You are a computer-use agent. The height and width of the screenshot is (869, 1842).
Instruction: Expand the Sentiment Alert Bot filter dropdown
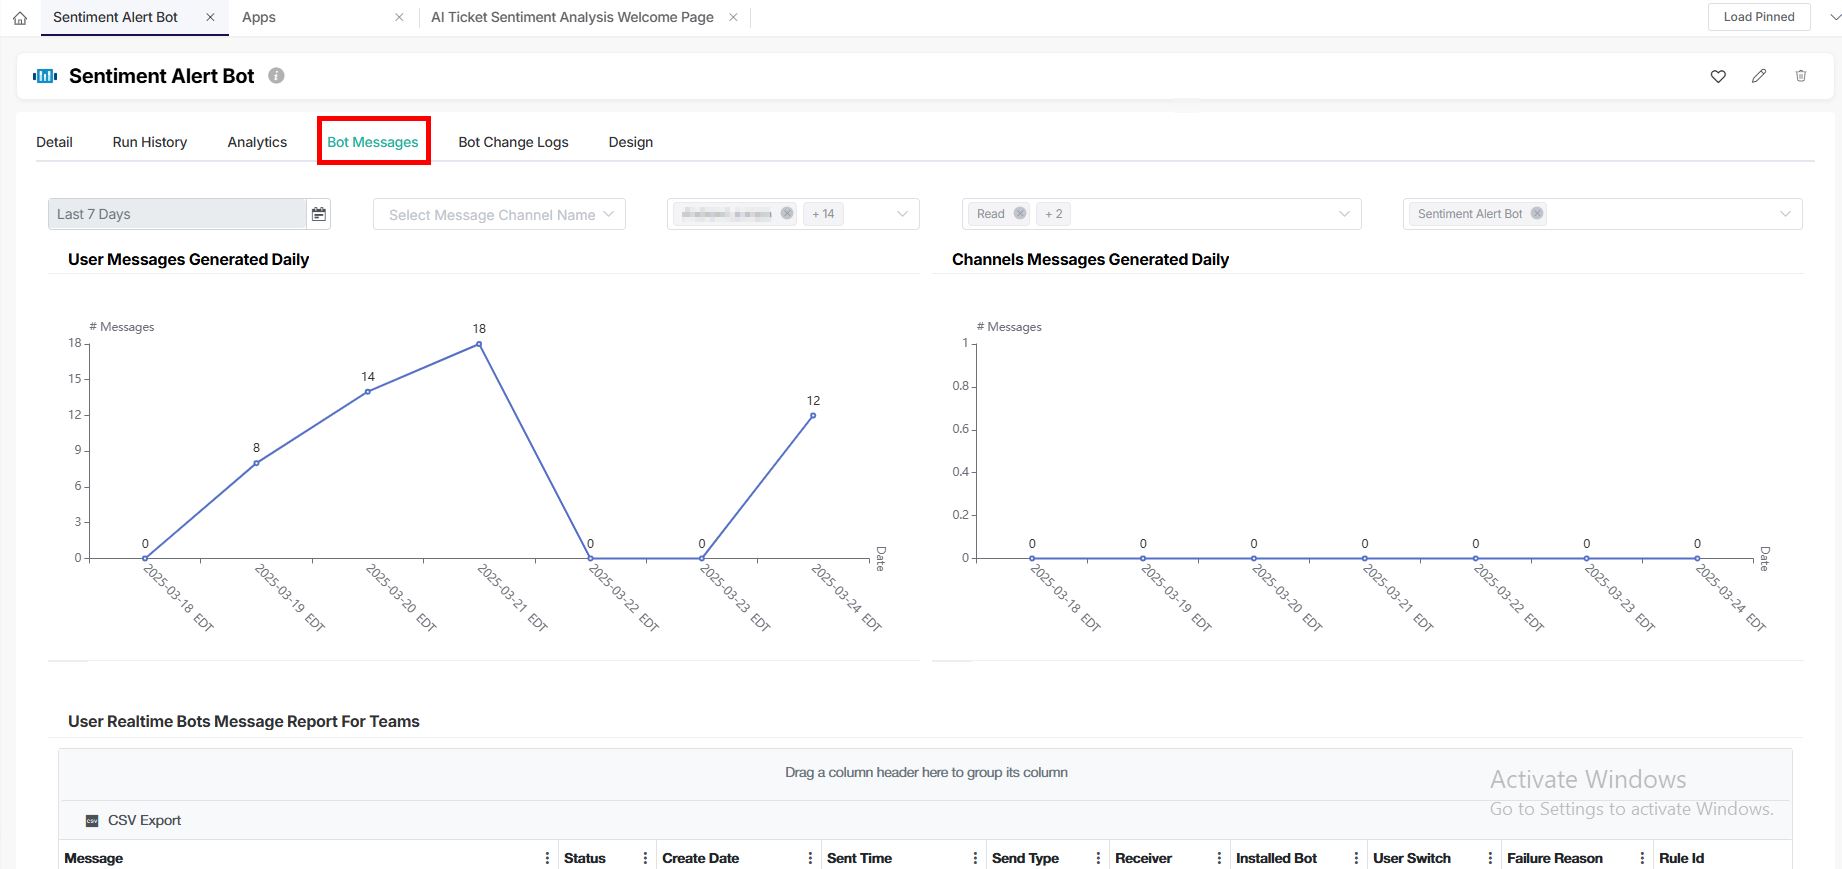1785,214
